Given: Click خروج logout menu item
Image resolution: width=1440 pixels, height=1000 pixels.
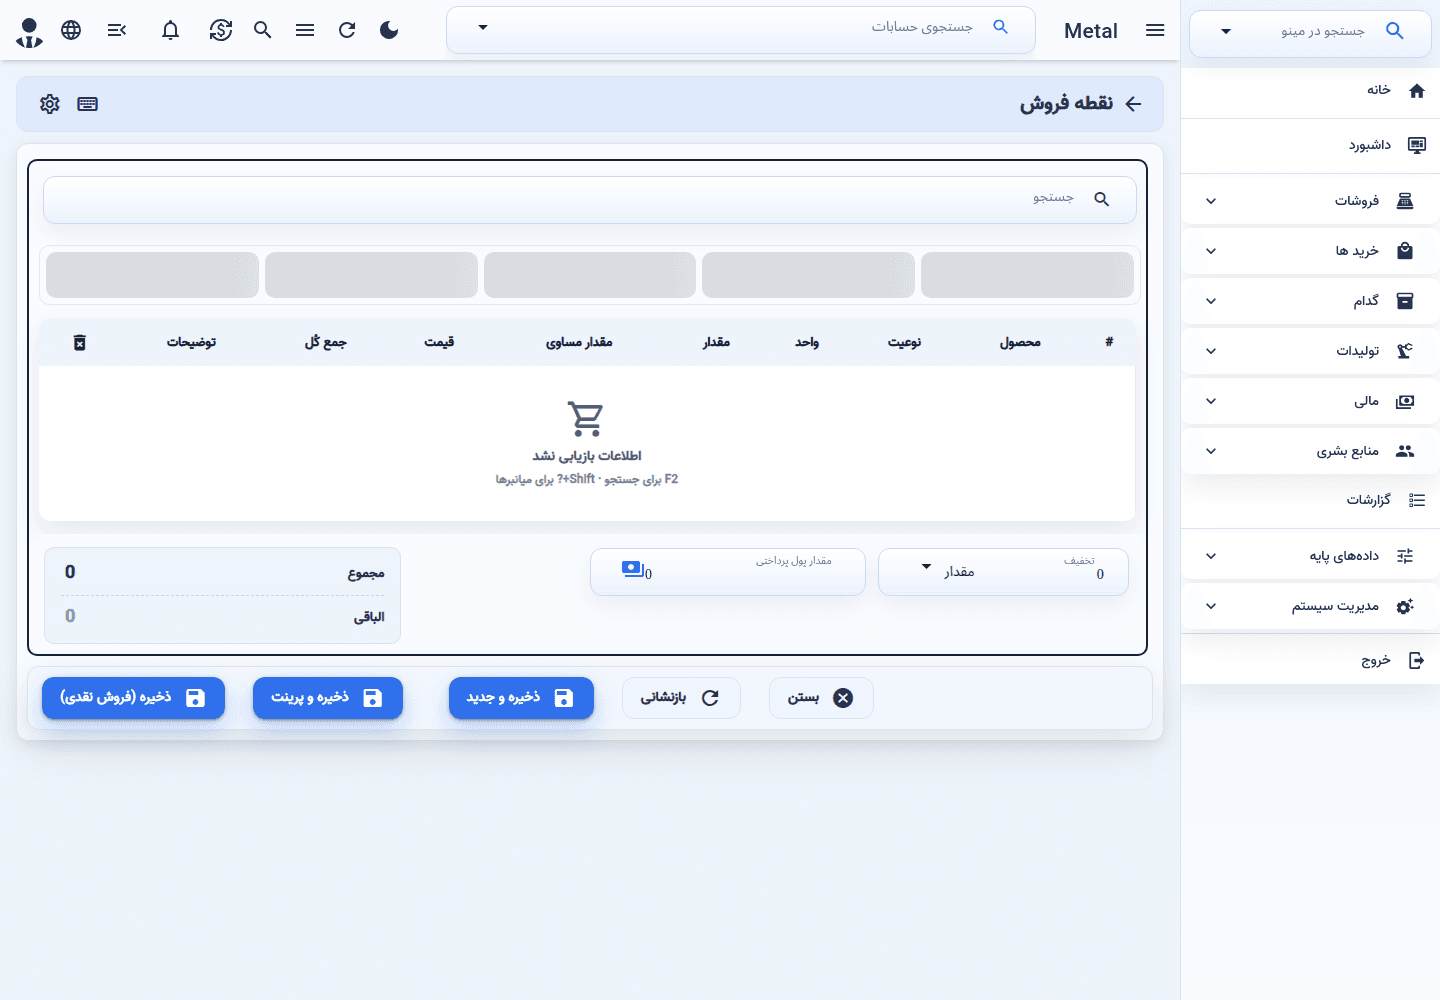Looking at the screenshot, I should 1310,661.
